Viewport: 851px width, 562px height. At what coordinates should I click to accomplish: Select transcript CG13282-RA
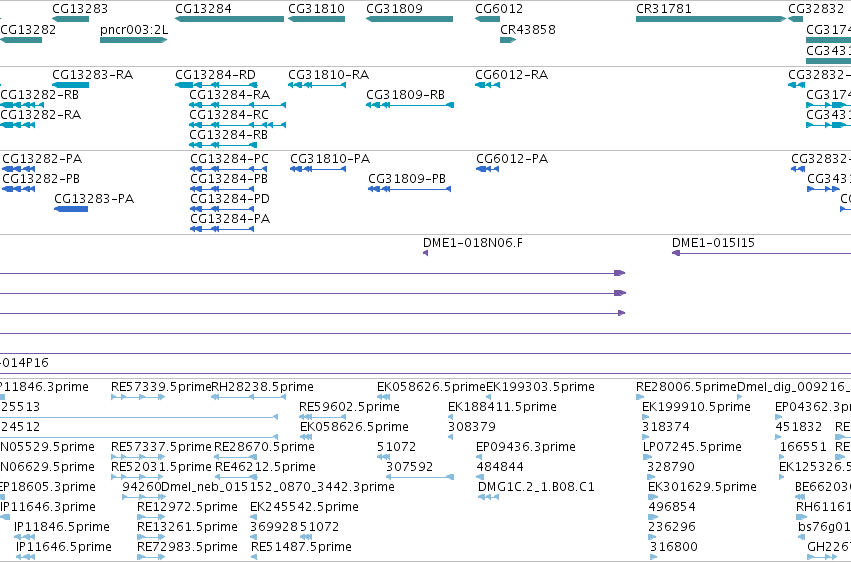(x=17, y=125)
